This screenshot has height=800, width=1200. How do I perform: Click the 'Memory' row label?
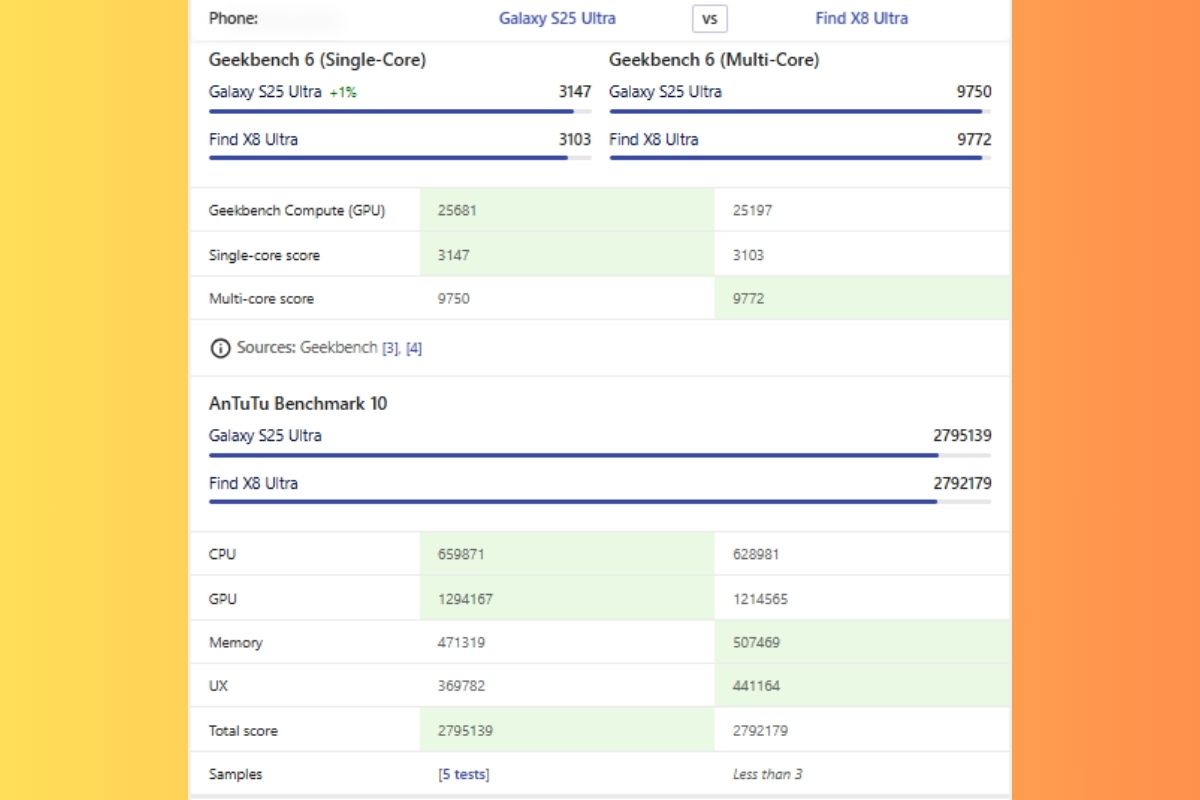pos(236,643)
